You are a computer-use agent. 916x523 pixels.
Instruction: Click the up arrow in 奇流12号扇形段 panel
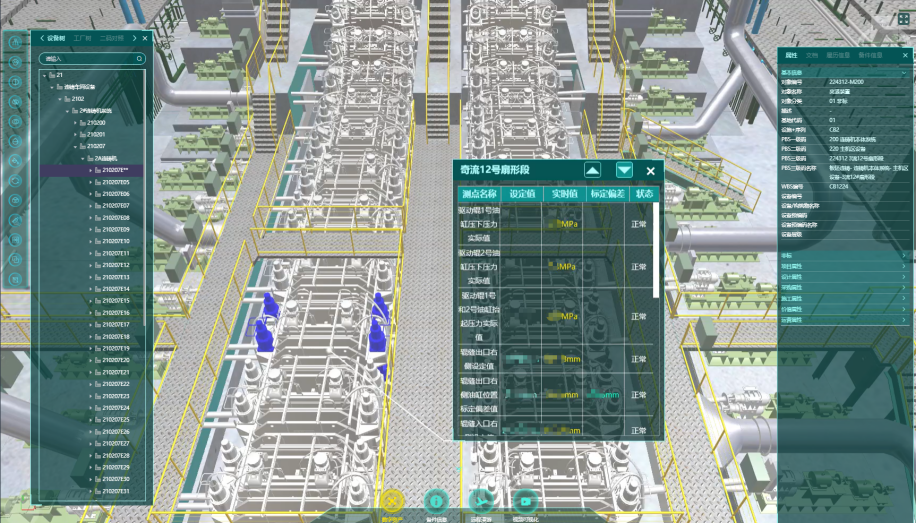[592, 170]
